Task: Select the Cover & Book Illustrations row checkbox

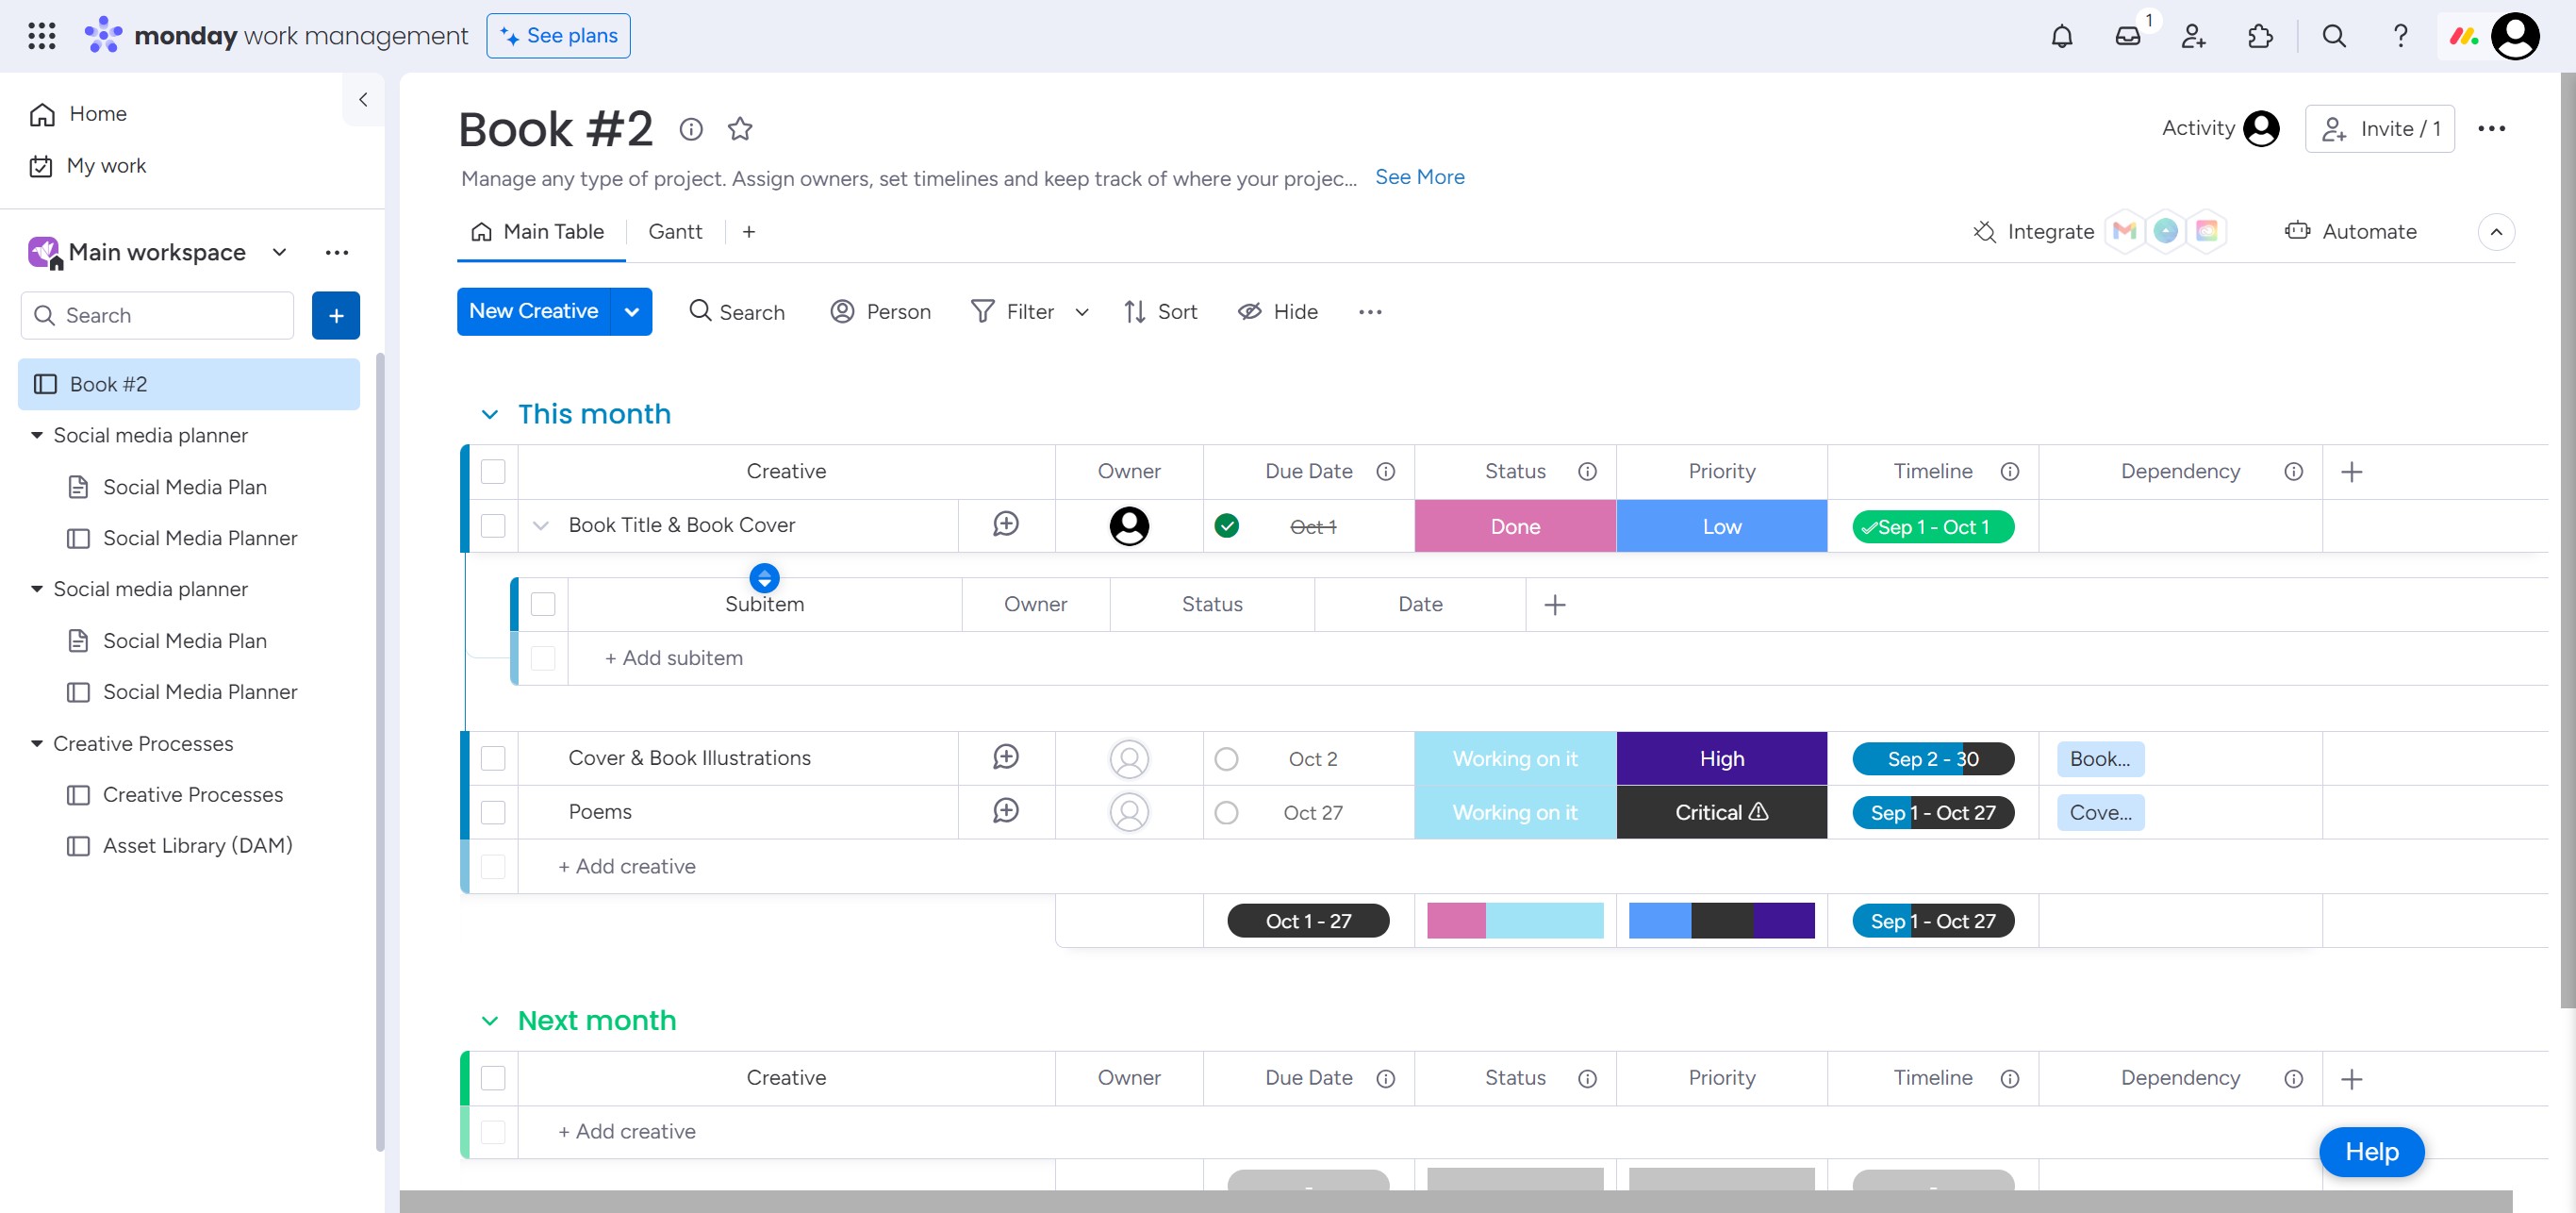Action: (493, 758)
